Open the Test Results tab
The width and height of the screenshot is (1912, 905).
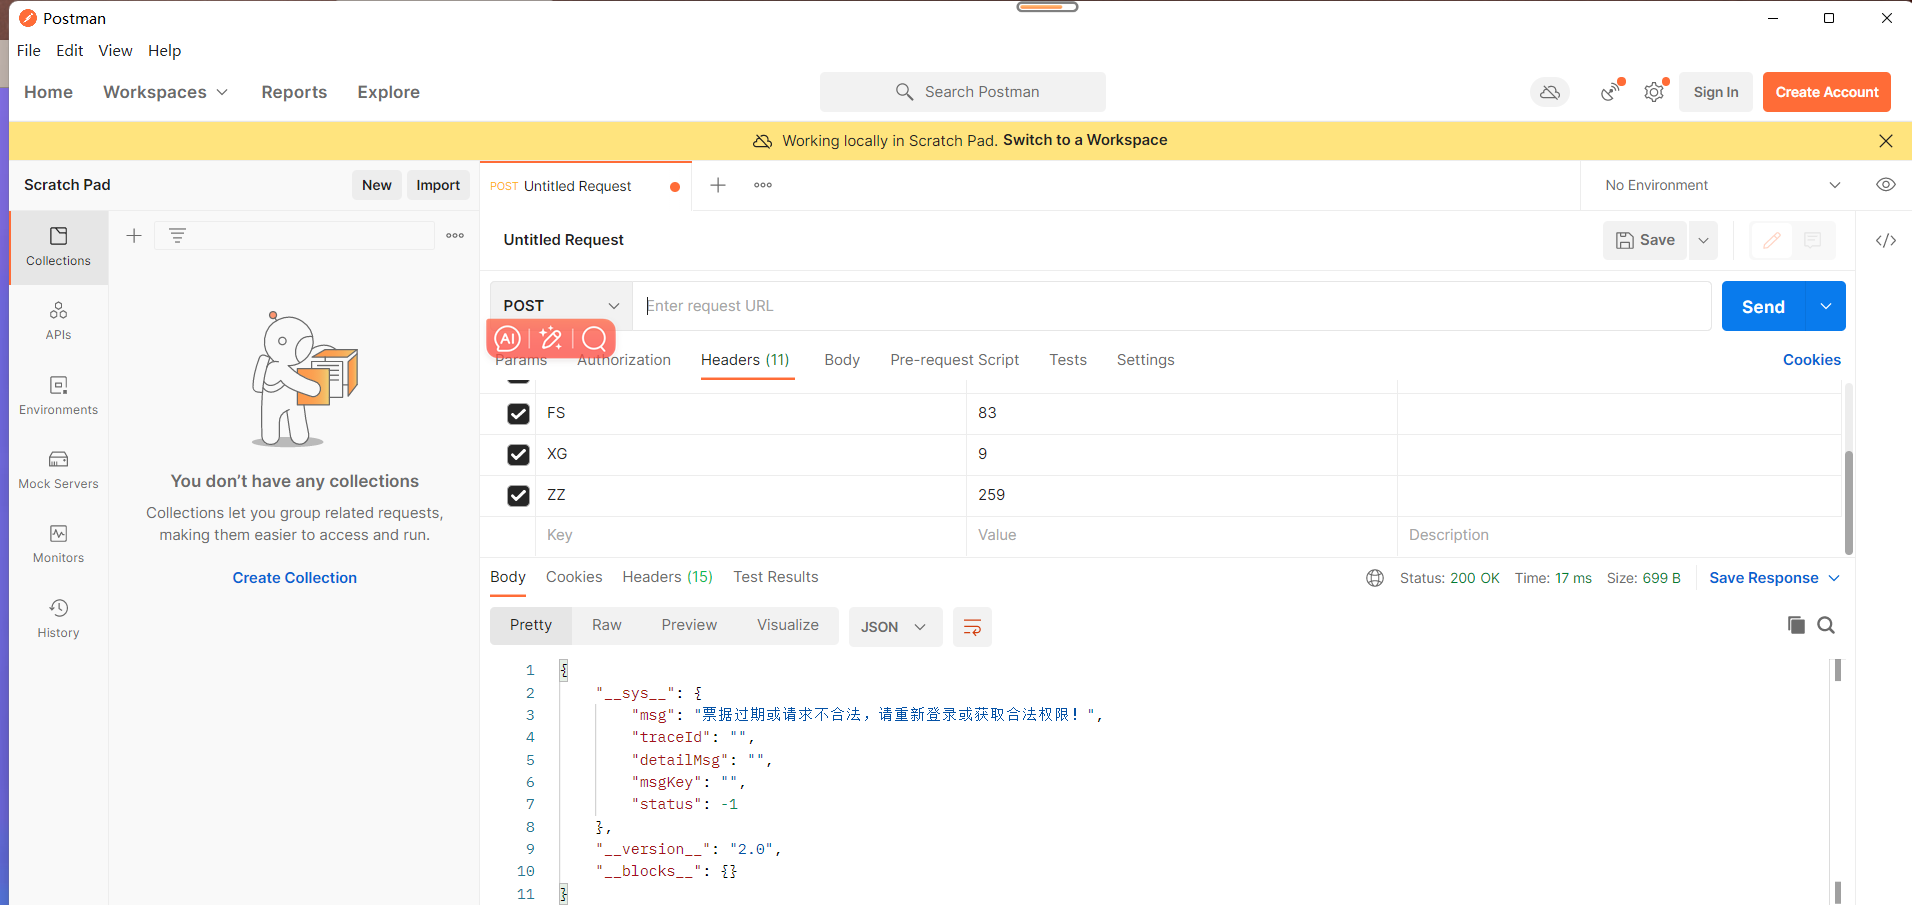(776, 577)
